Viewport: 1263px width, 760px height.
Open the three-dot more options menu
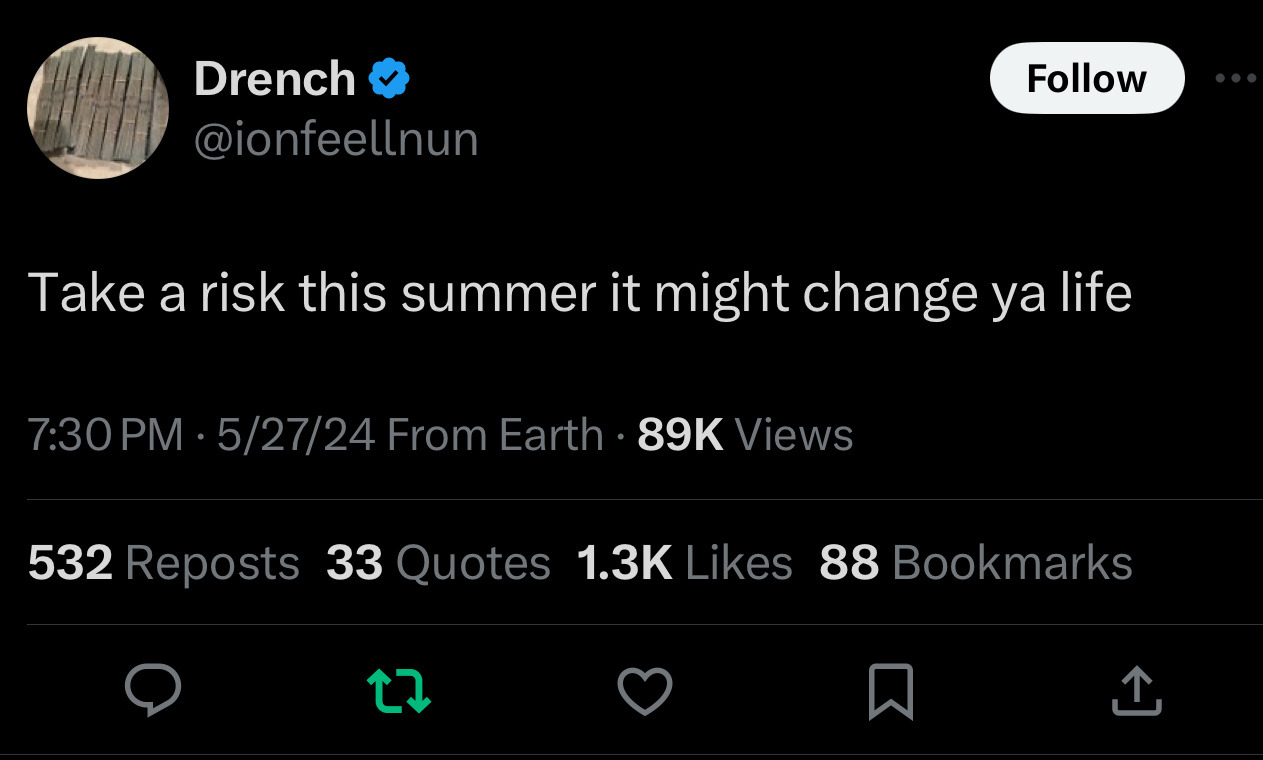[x=1236, y=78]
